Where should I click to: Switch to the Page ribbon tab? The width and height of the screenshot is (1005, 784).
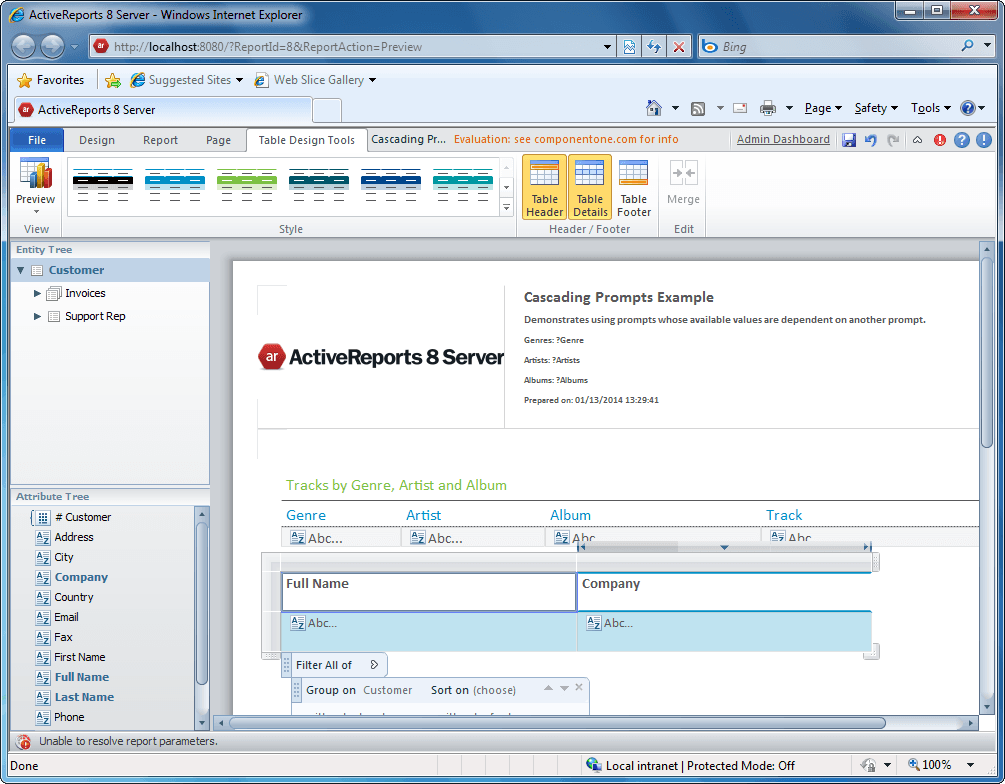[x=218, y=140]
